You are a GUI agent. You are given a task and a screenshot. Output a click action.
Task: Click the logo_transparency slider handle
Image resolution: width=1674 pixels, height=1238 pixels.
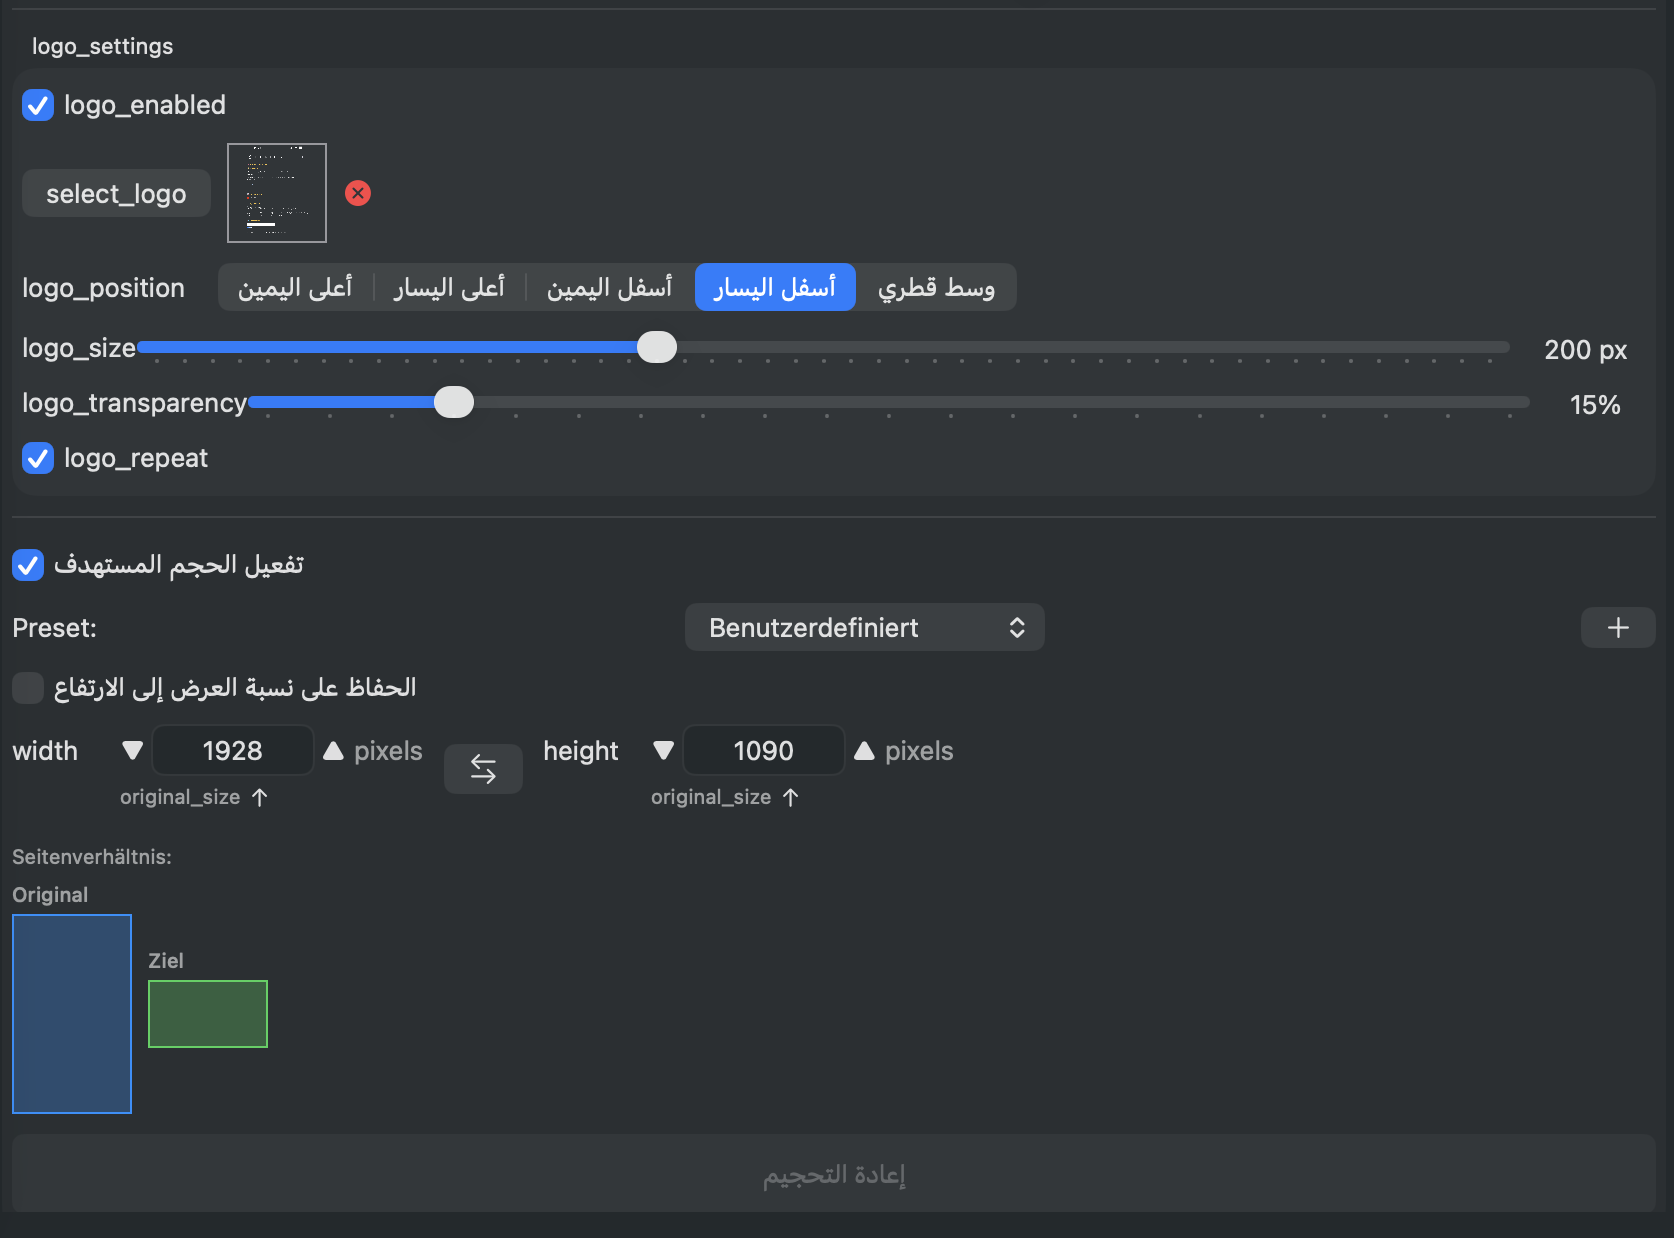click(454, 402)
